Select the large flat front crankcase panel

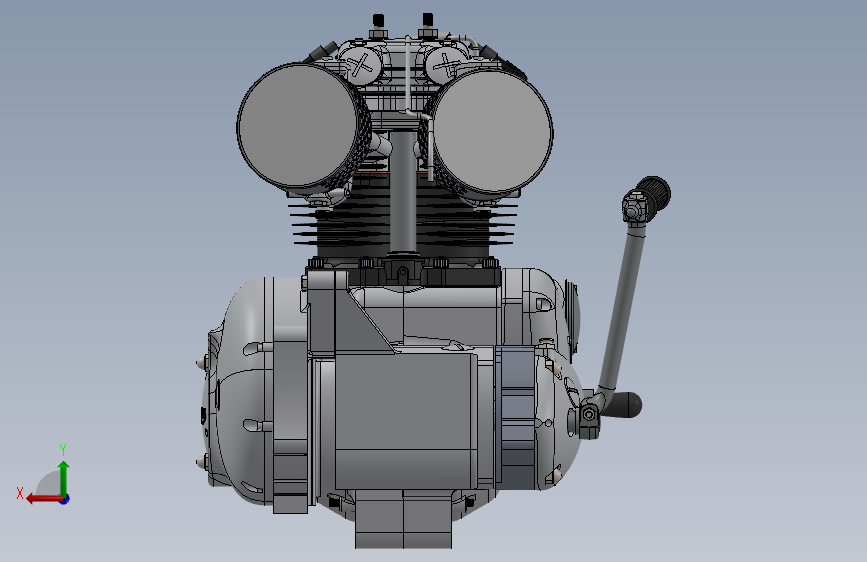coord(405,420)
